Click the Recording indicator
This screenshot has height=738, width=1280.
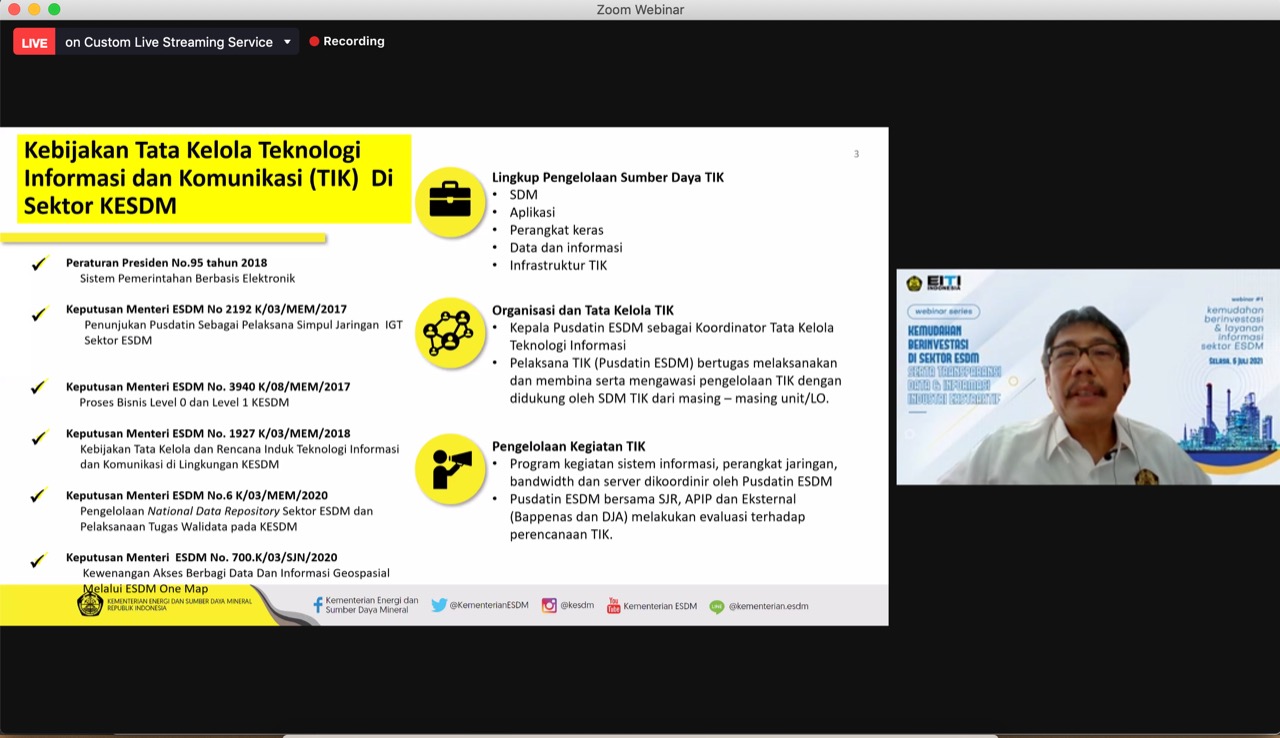347,41
